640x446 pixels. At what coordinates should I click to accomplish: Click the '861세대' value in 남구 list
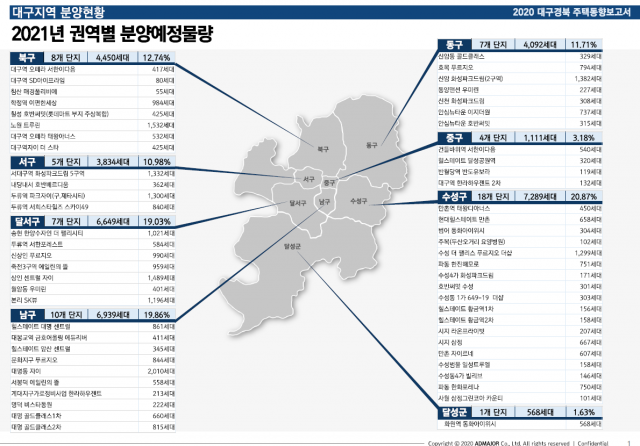click(x=163, y=326)
